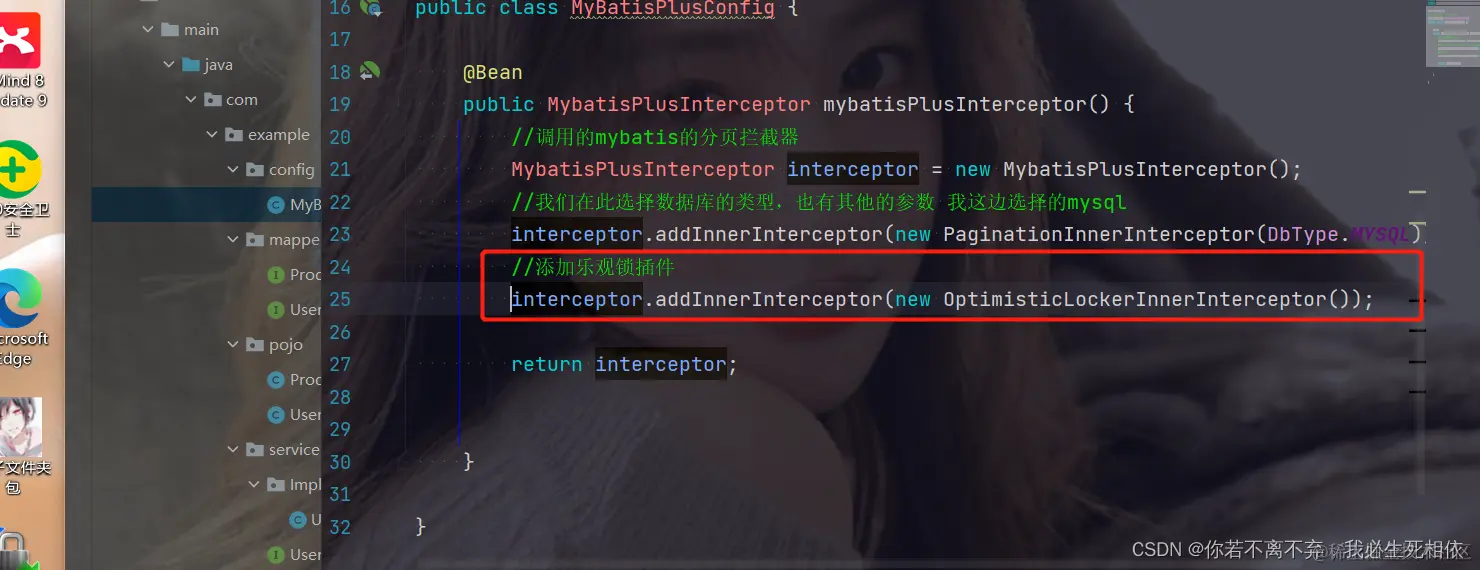The width and height of the screenshot is (1480, 570).
Task: Launch Microsoft Edge from the desktop
Action: coord(20,298)
